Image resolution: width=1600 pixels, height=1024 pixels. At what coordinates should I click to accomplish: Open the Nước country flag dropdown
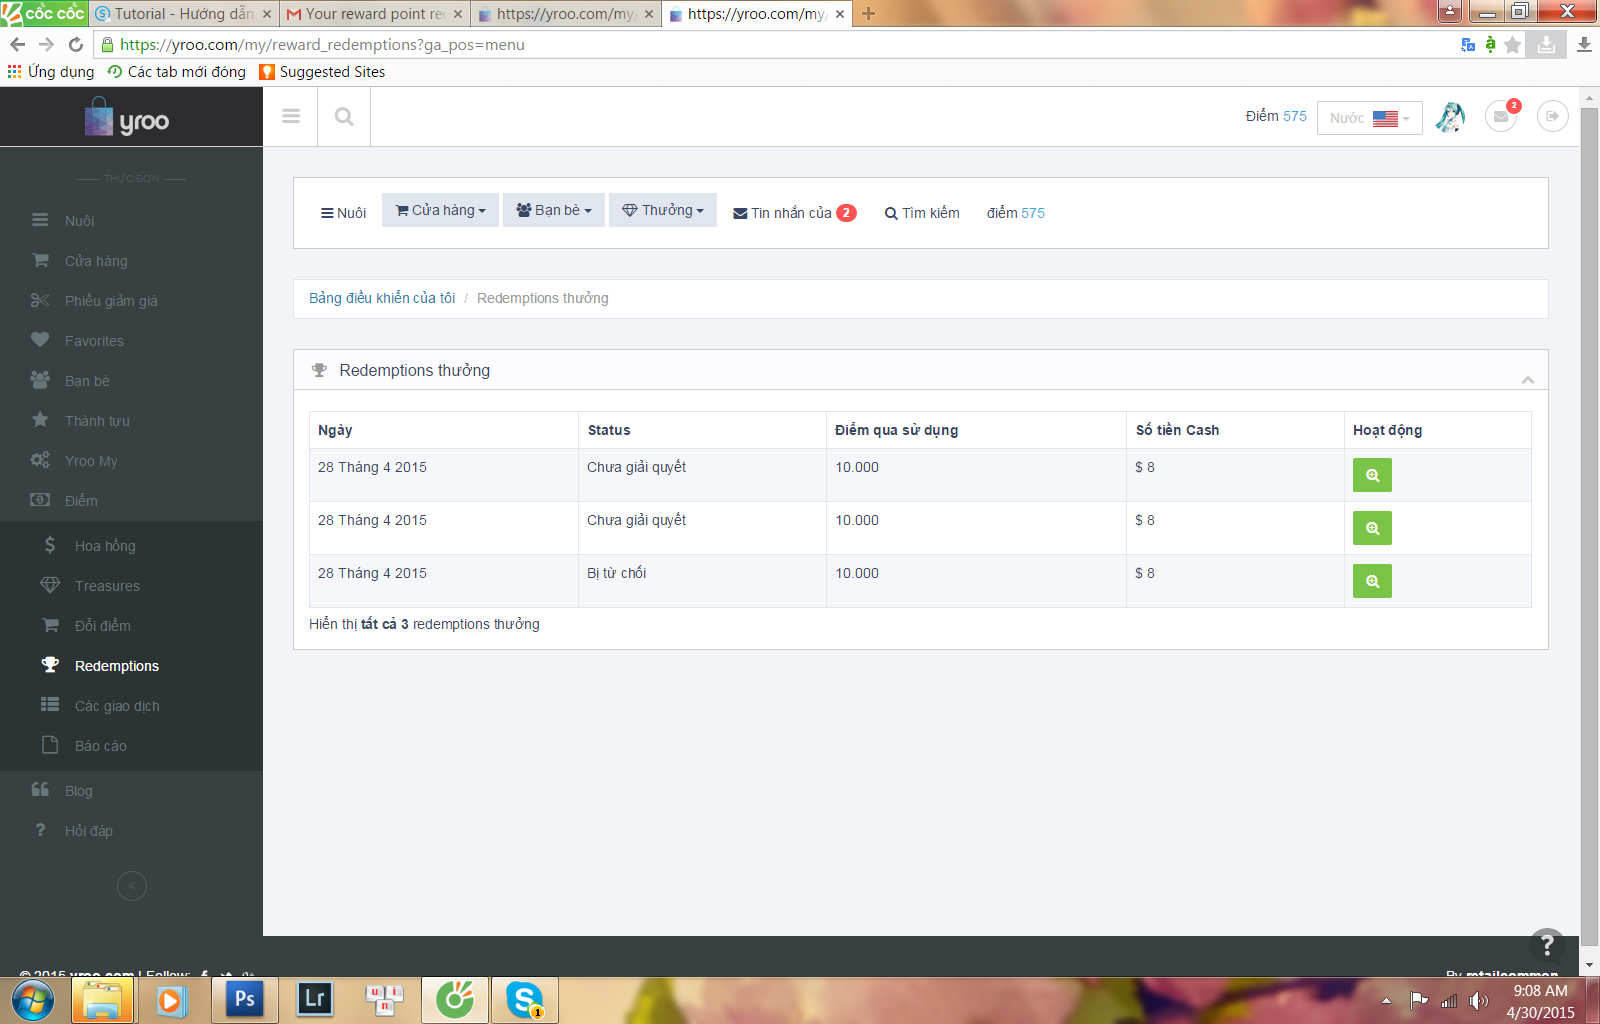tap(1370, 118)
